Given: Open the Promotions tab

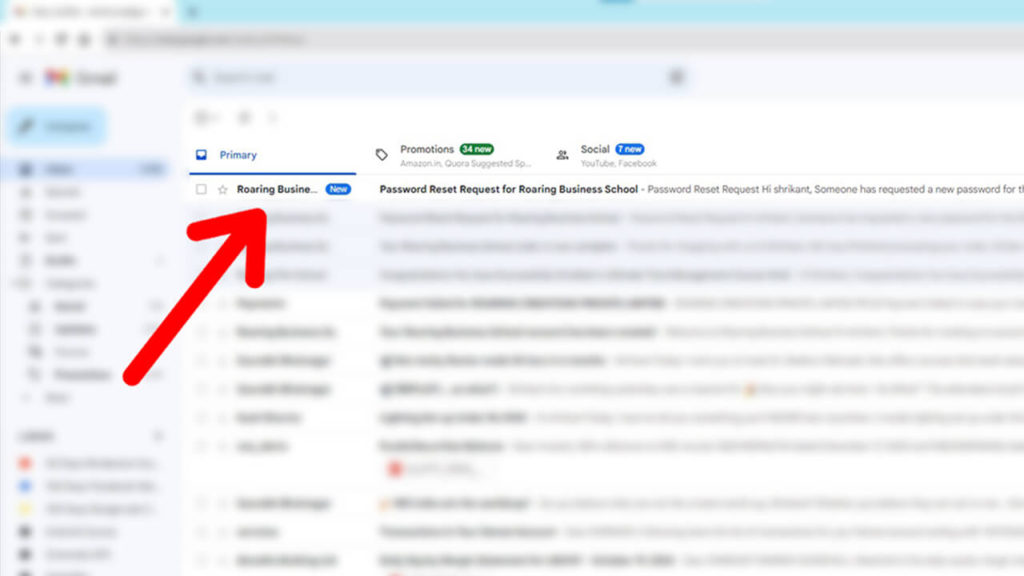Looking at the screenshot, I should pos(454,155).
